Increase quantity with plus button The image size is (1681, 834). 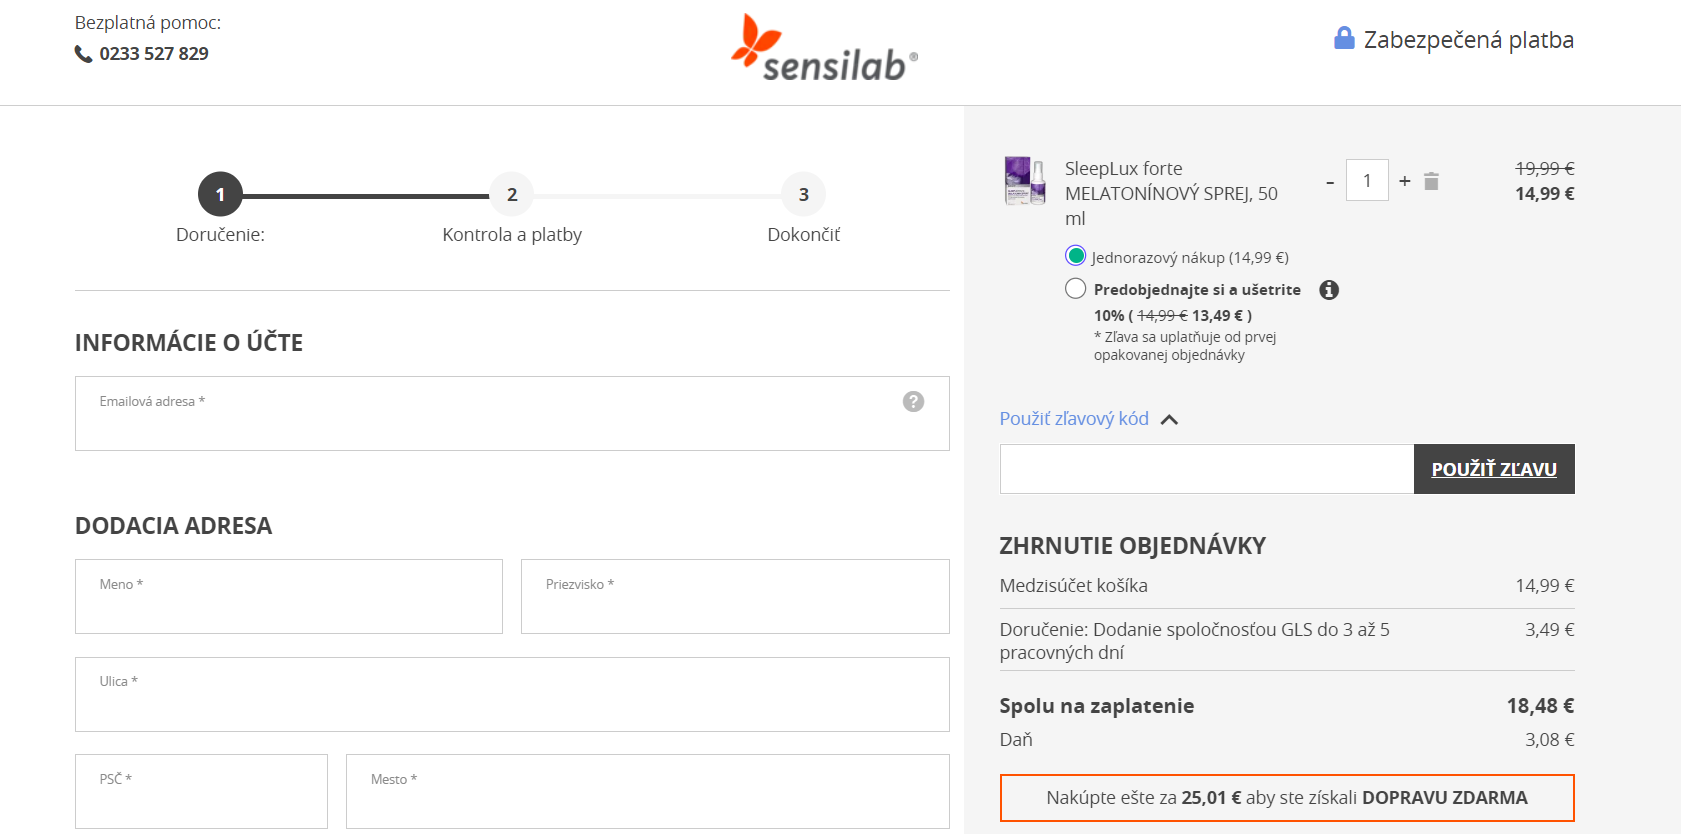(1404, 181)
